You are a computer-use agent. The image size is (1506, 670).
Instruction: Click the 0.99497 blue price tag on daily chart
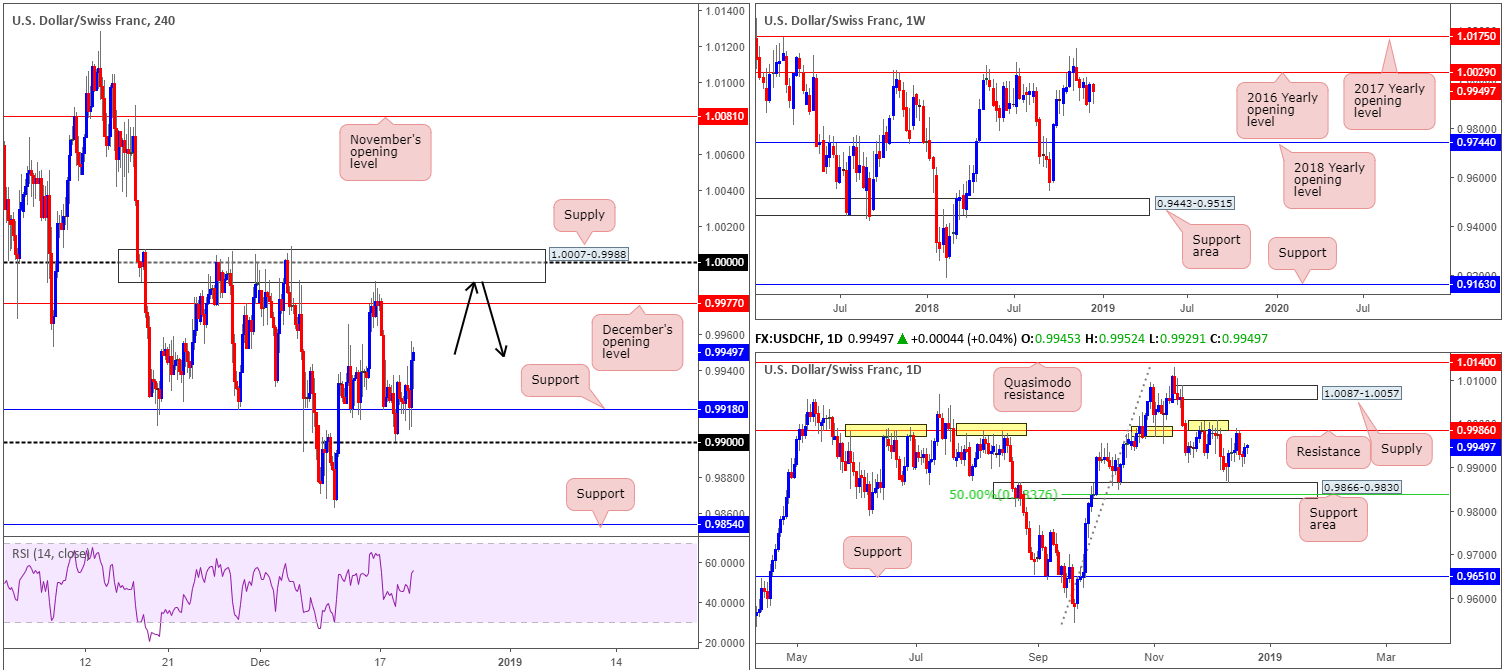pyautogui.click(x=1475, y=447)
